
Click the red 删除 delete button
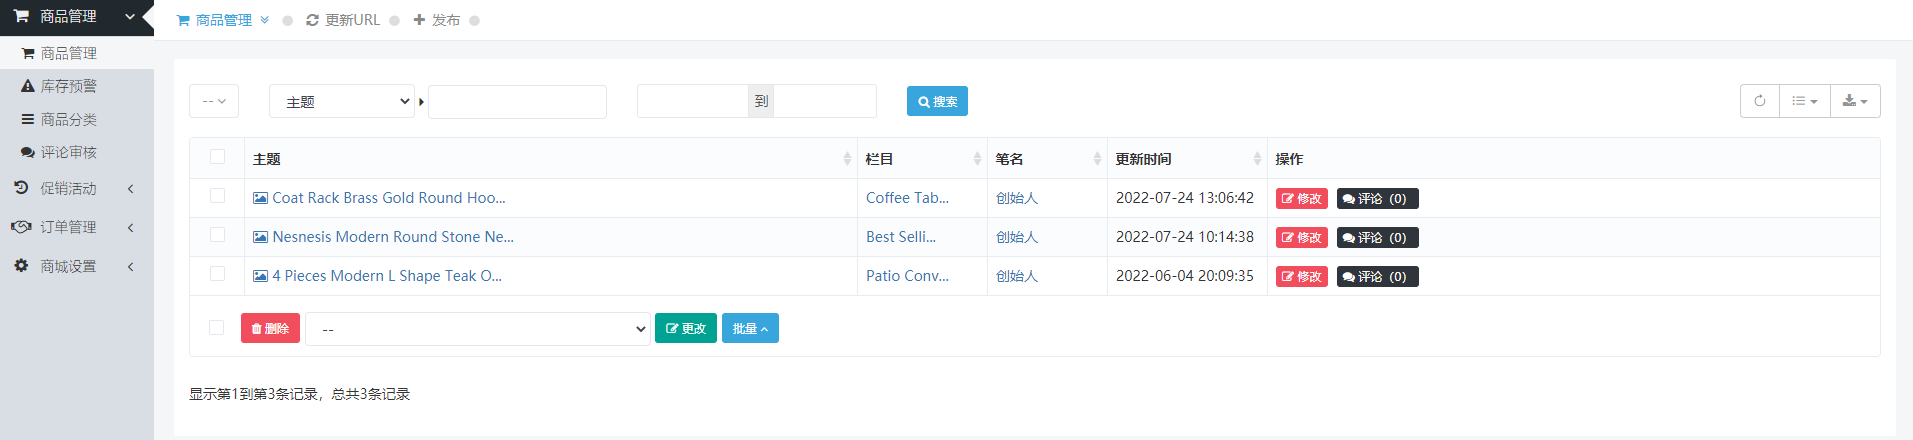pyautogui.click(x=270, y=328)
